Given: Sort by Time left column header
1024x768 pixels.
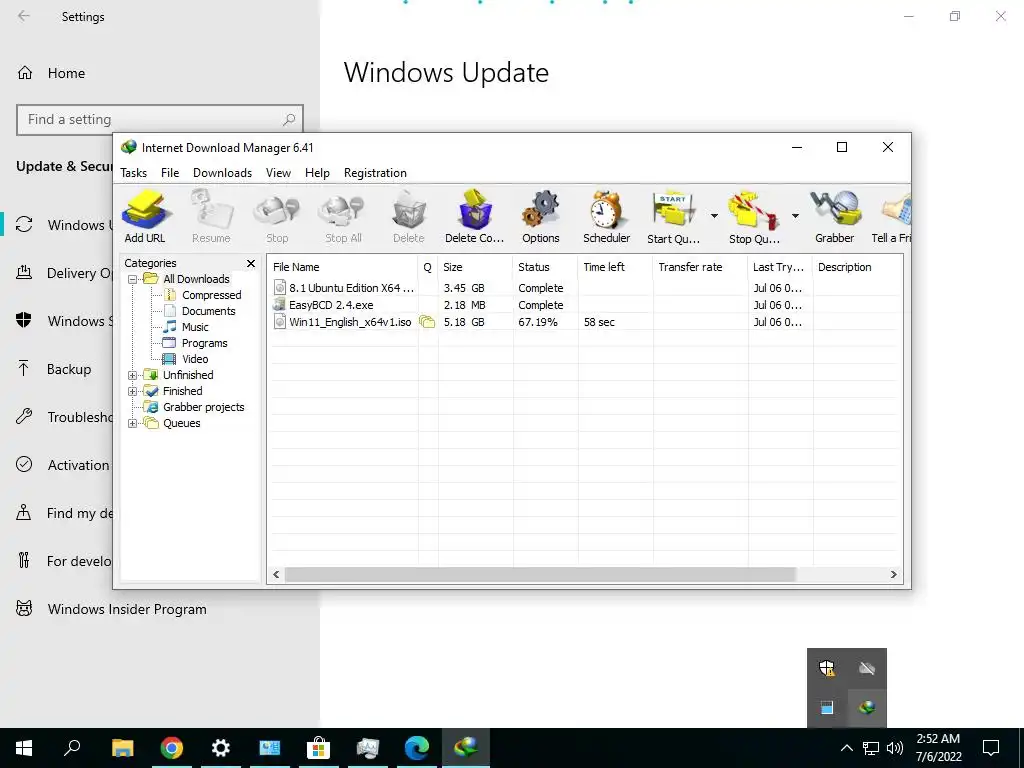Looking at the screenshot, I should coord(615,267).
